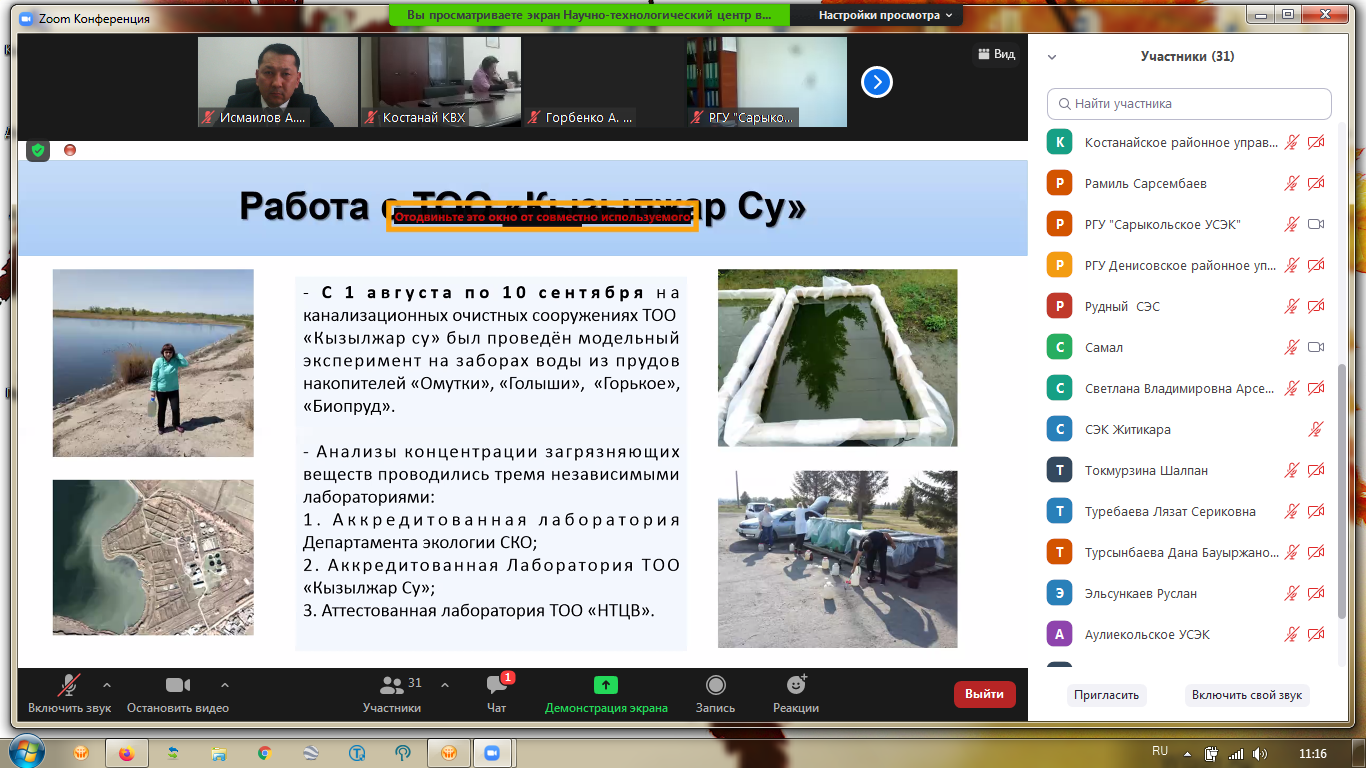Click muted mic icon for Рудный СЭС
1366x768 pixels.
(1292, 306)
